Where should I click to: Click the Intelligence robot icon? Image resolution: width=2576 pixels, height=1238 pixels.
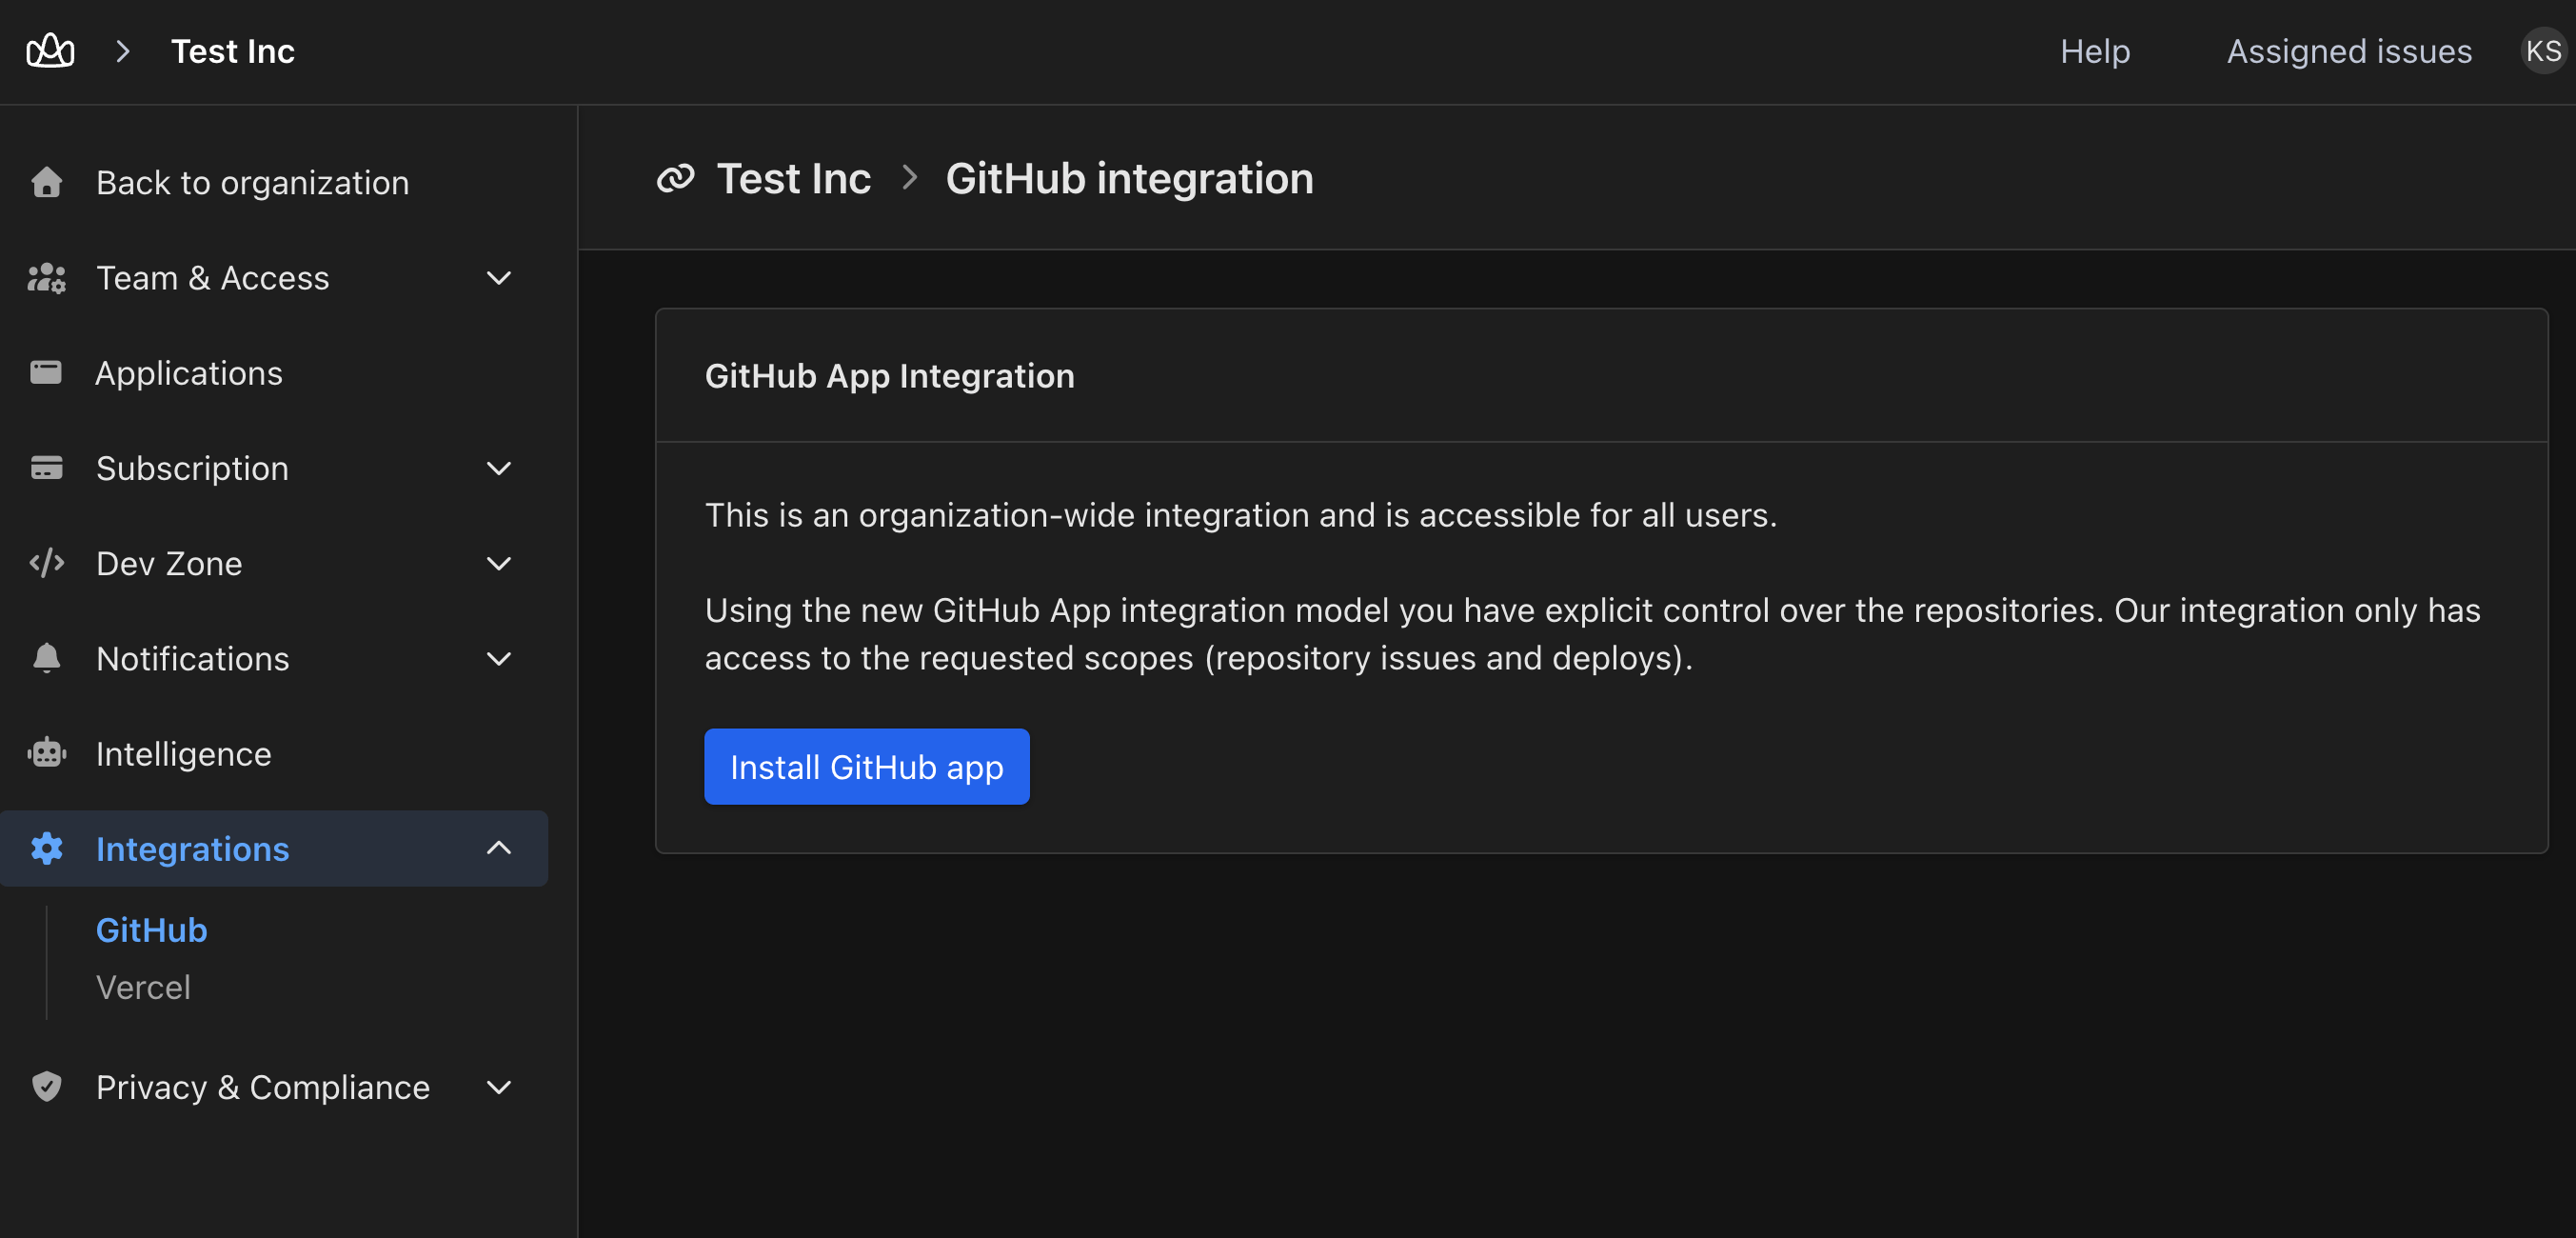(46, 753)
